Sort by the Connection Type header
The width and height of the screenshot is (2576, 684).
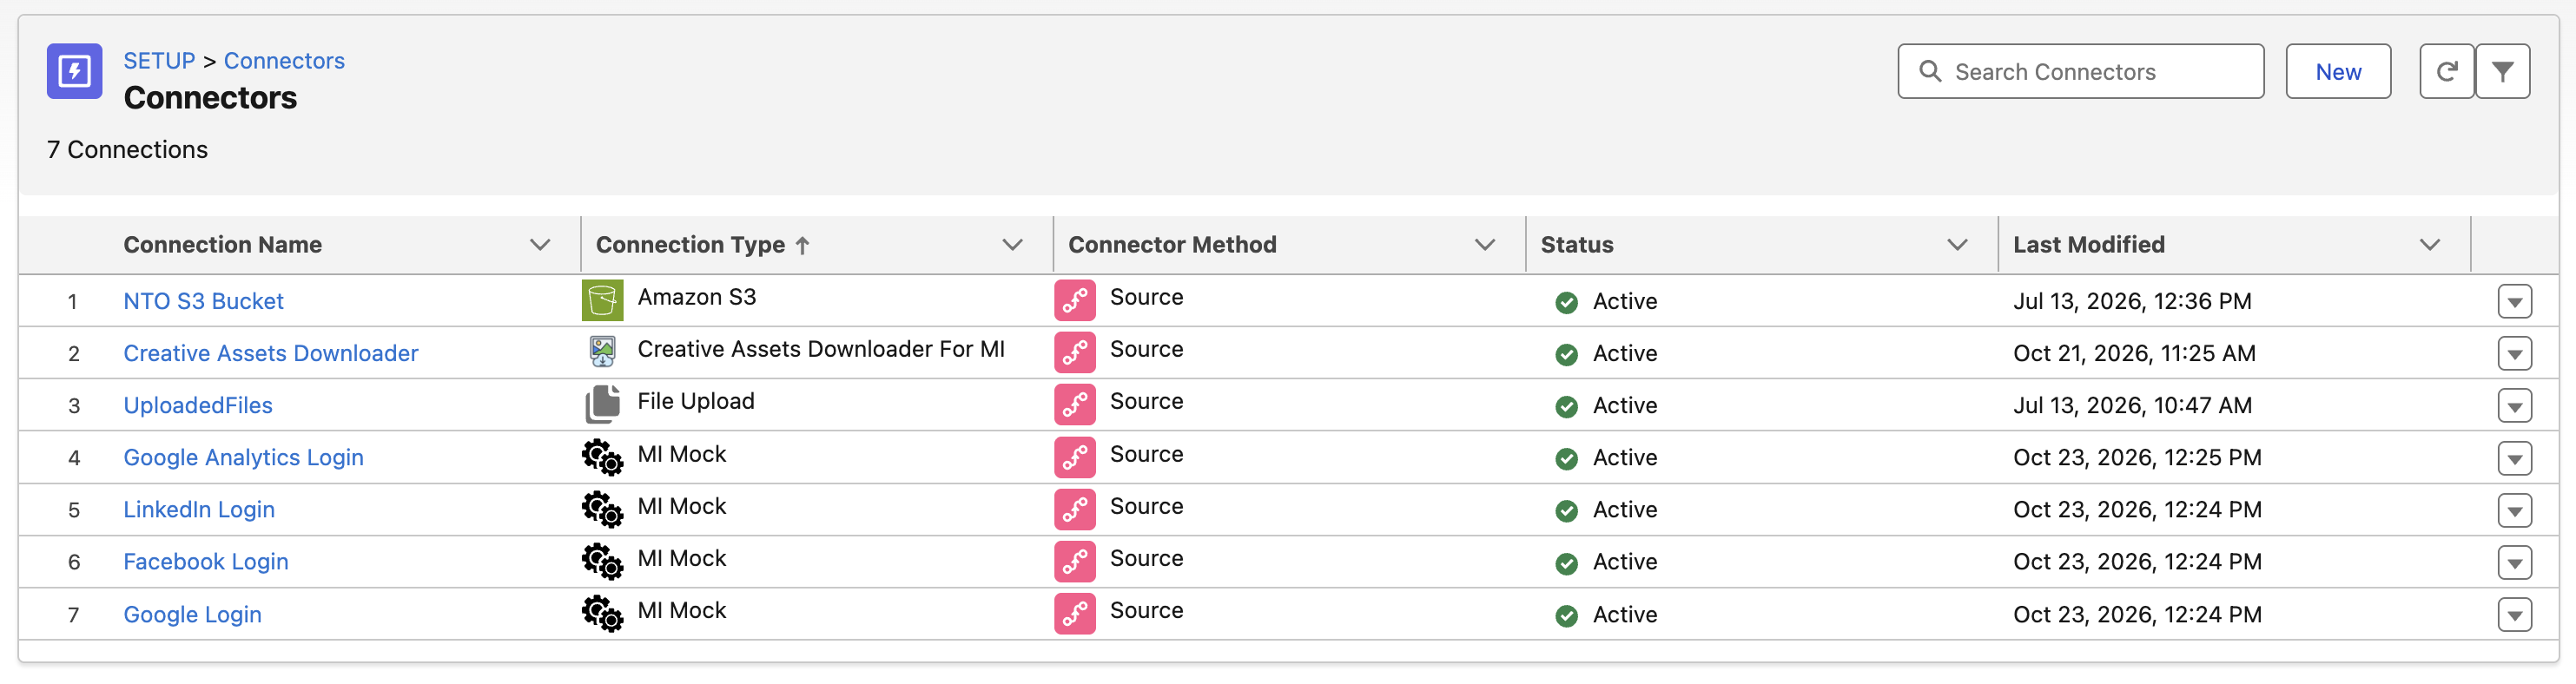click(690, 245)
